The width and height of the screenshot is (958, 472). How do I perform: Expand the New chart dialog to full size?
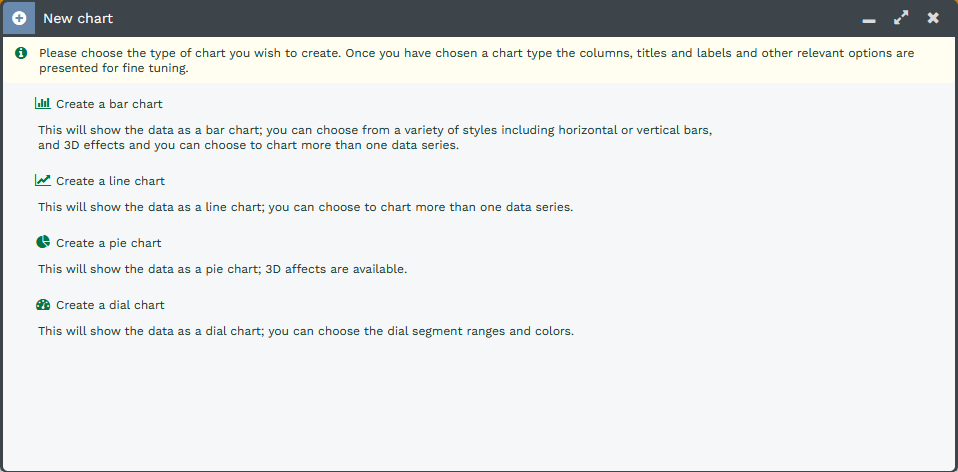[x=901, y=18]
